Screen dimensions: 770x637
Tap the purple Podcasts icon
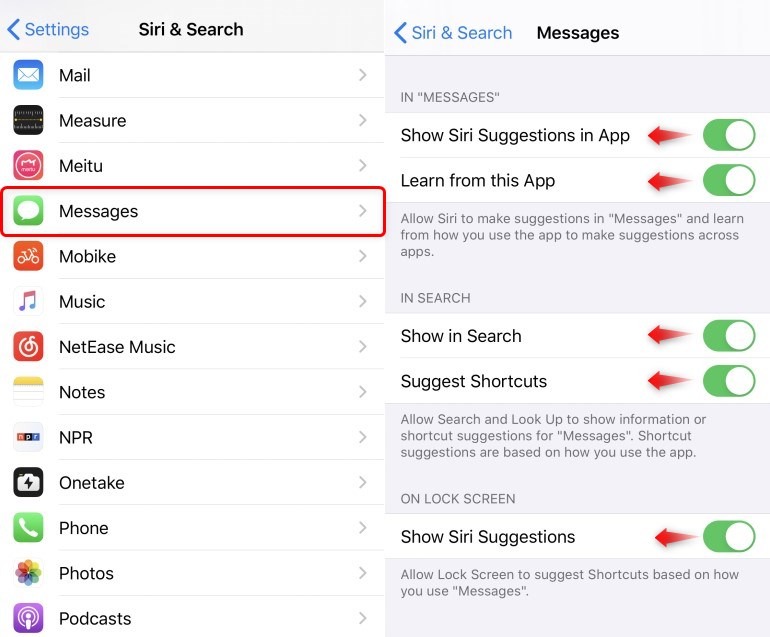[x=28, y=618]
